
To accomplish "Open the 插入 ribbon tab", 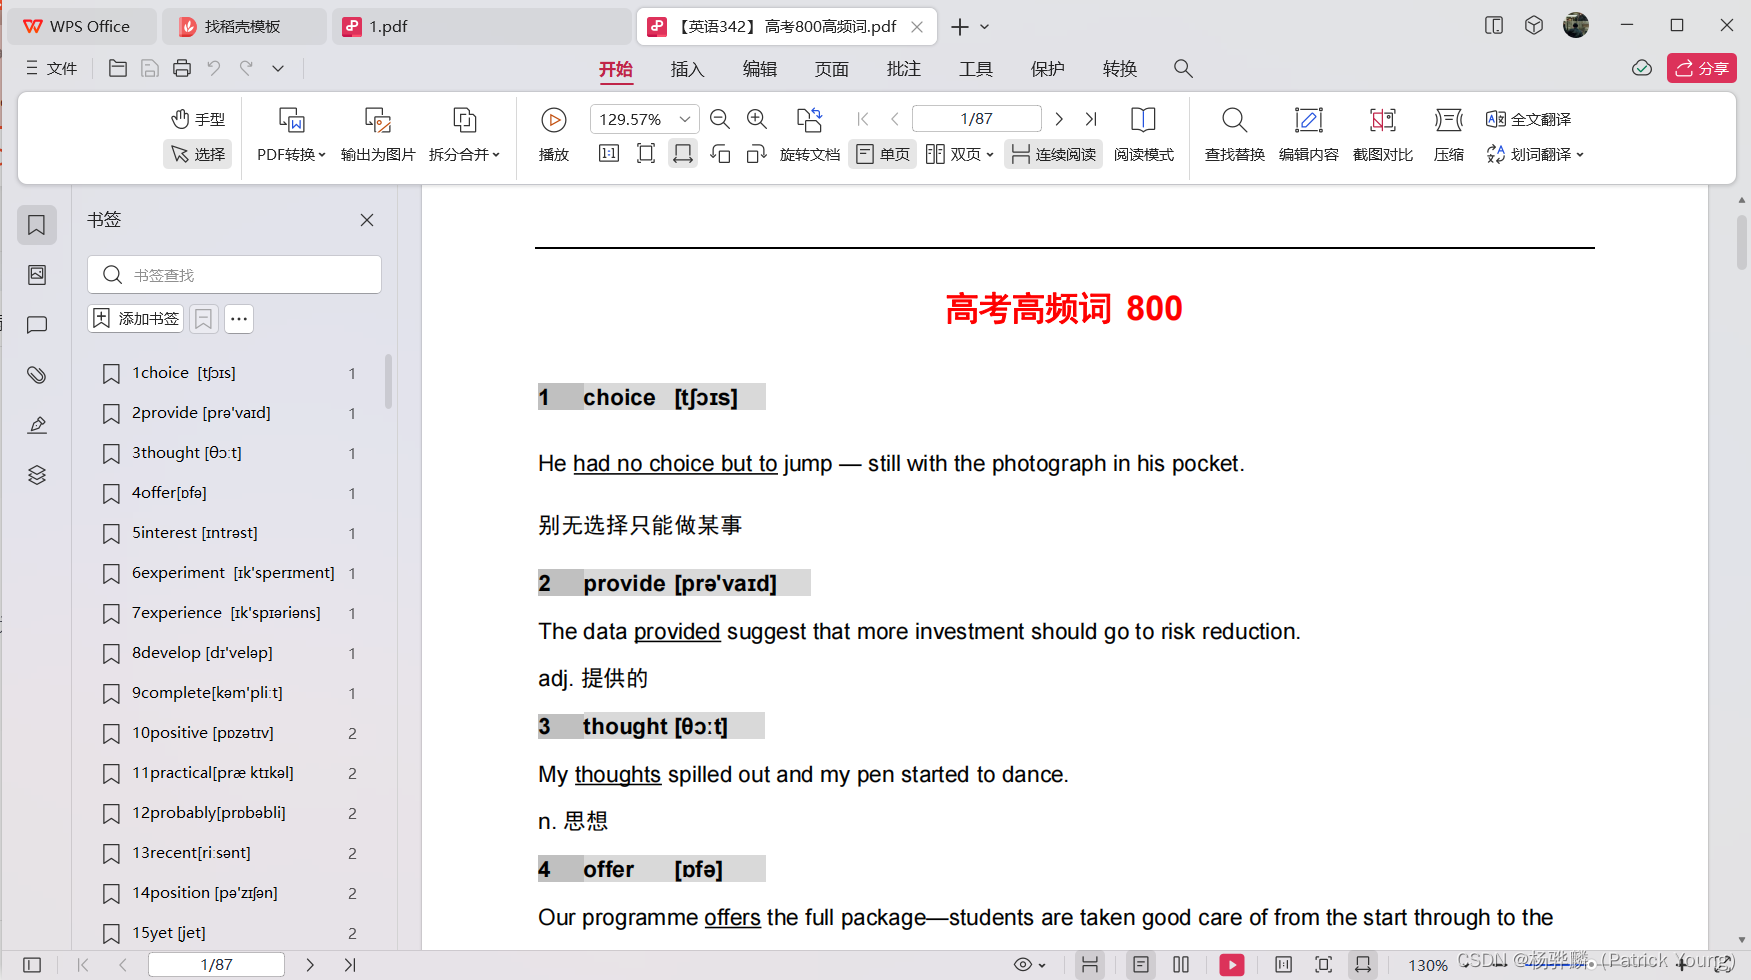I will point(687,69).
